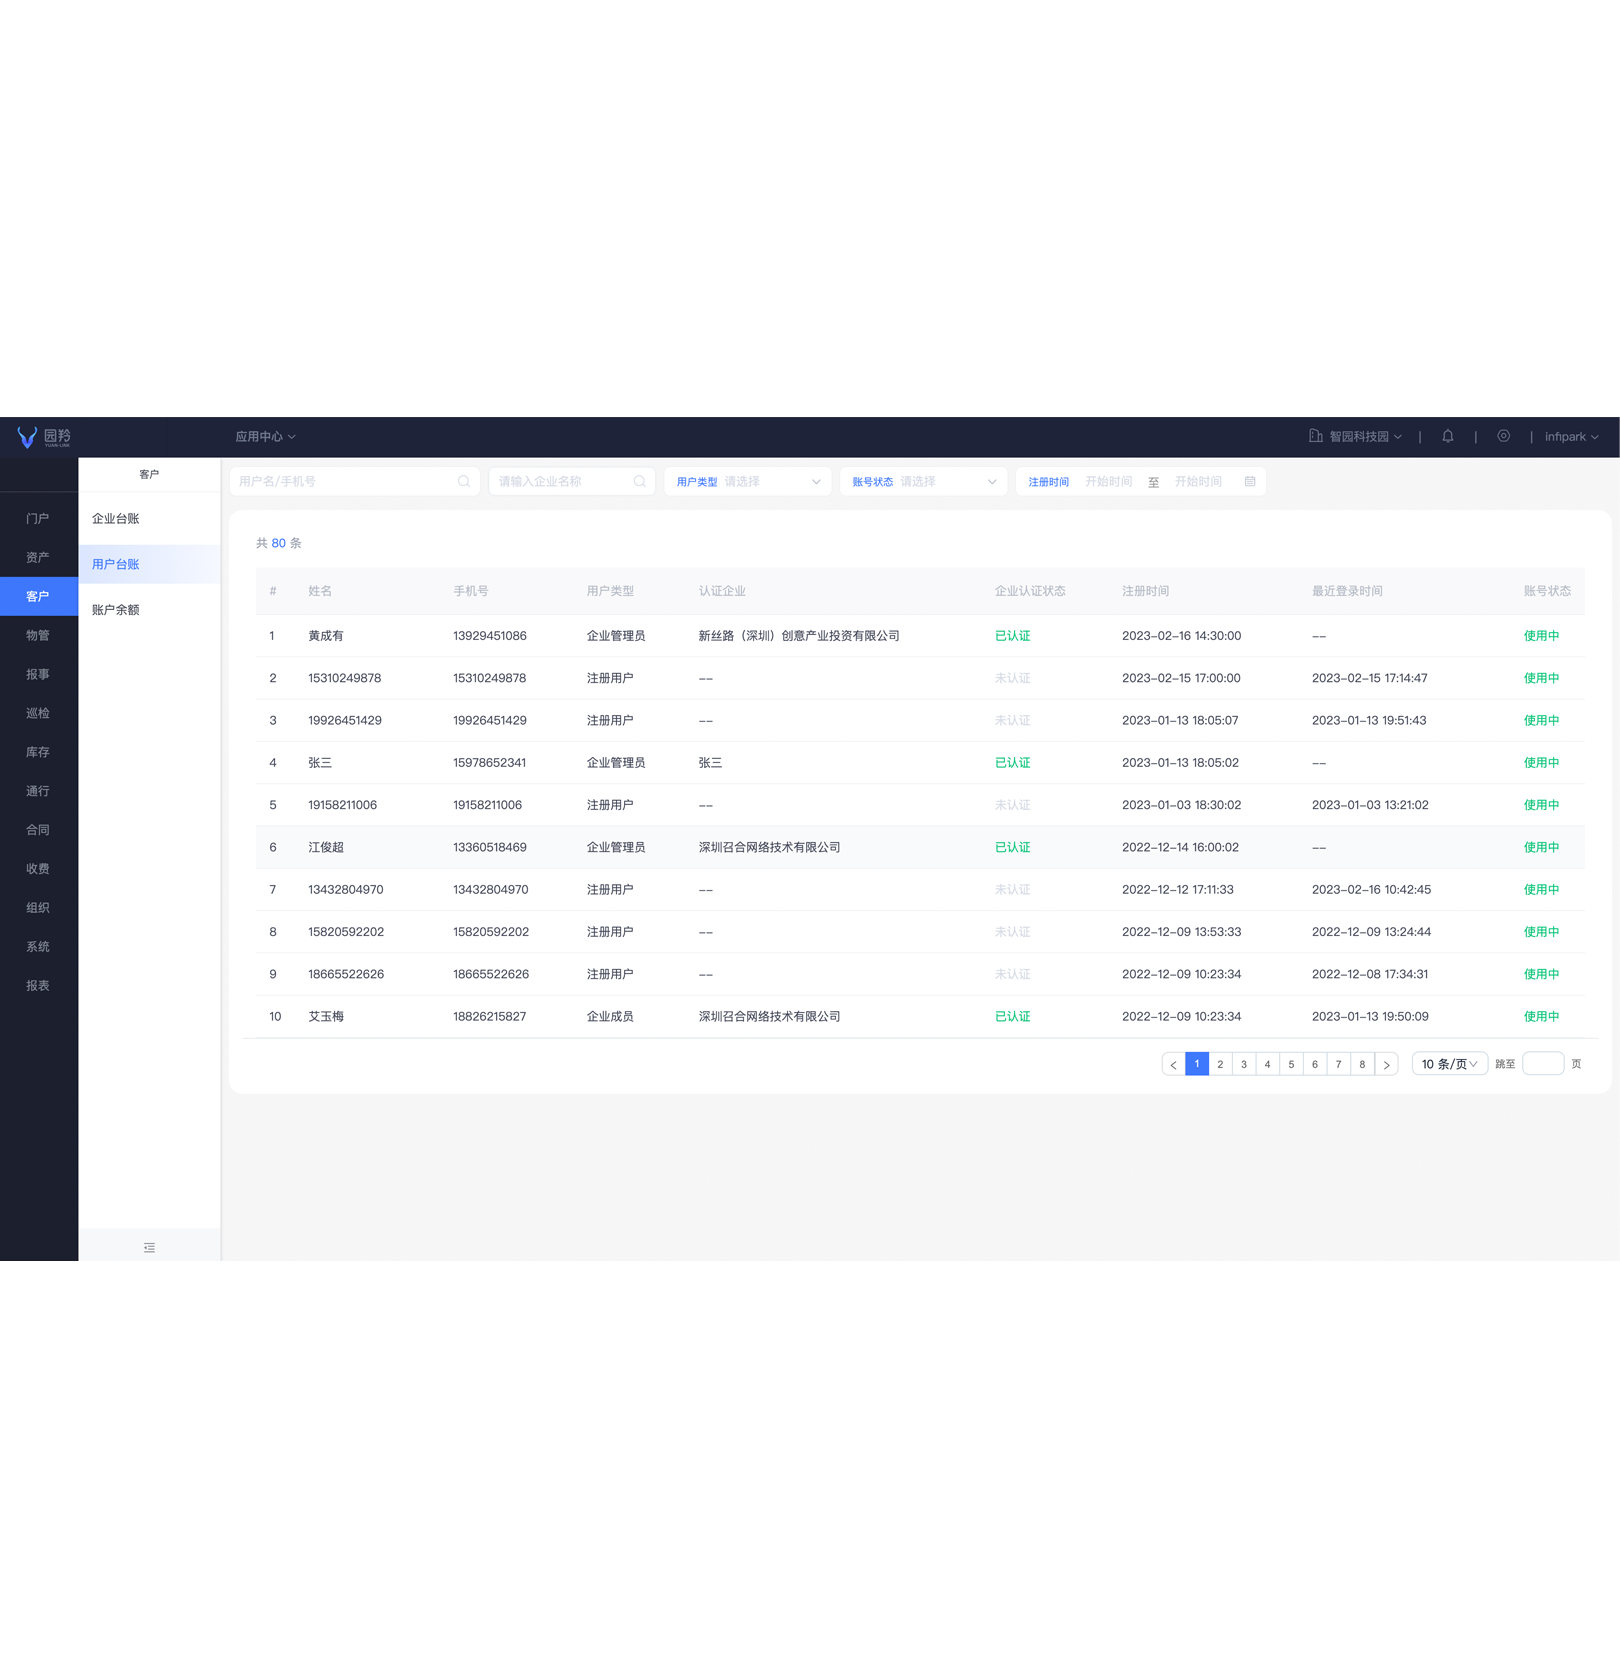This screenshot has width=1620, height=1680.
Task: Select 门户 in the left navigation
Action: point(38,518)
